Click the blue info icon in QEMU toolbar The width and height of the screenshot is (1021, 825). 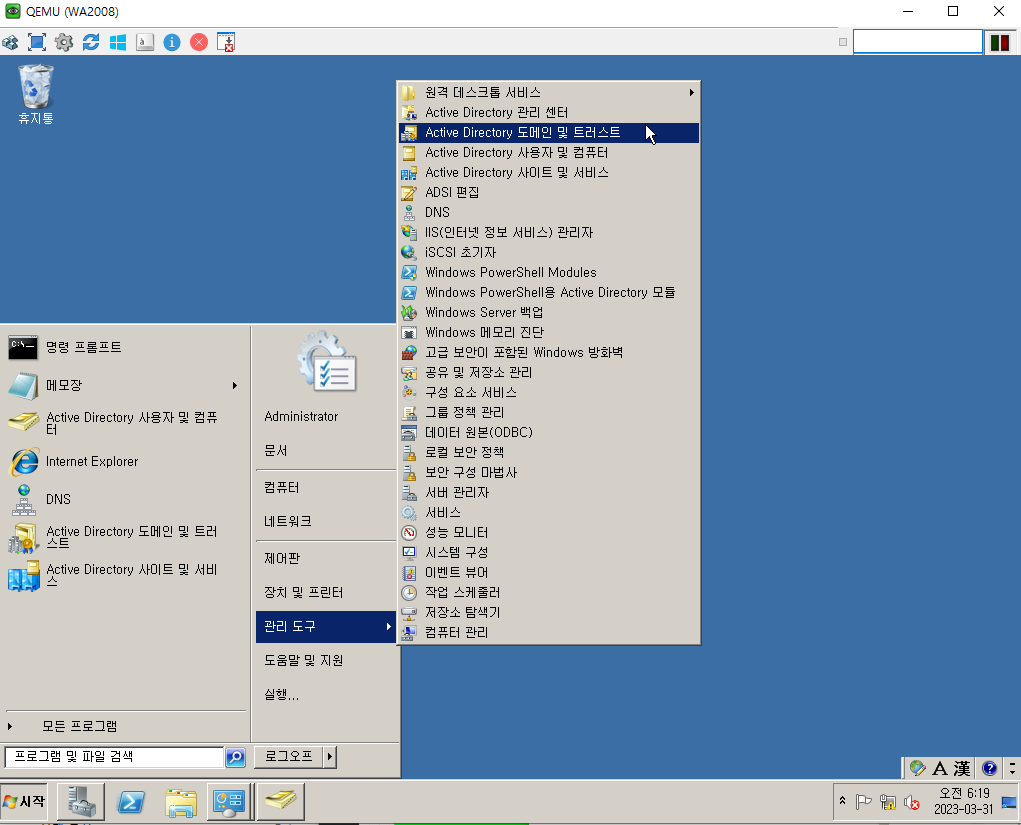pos(172,42)
